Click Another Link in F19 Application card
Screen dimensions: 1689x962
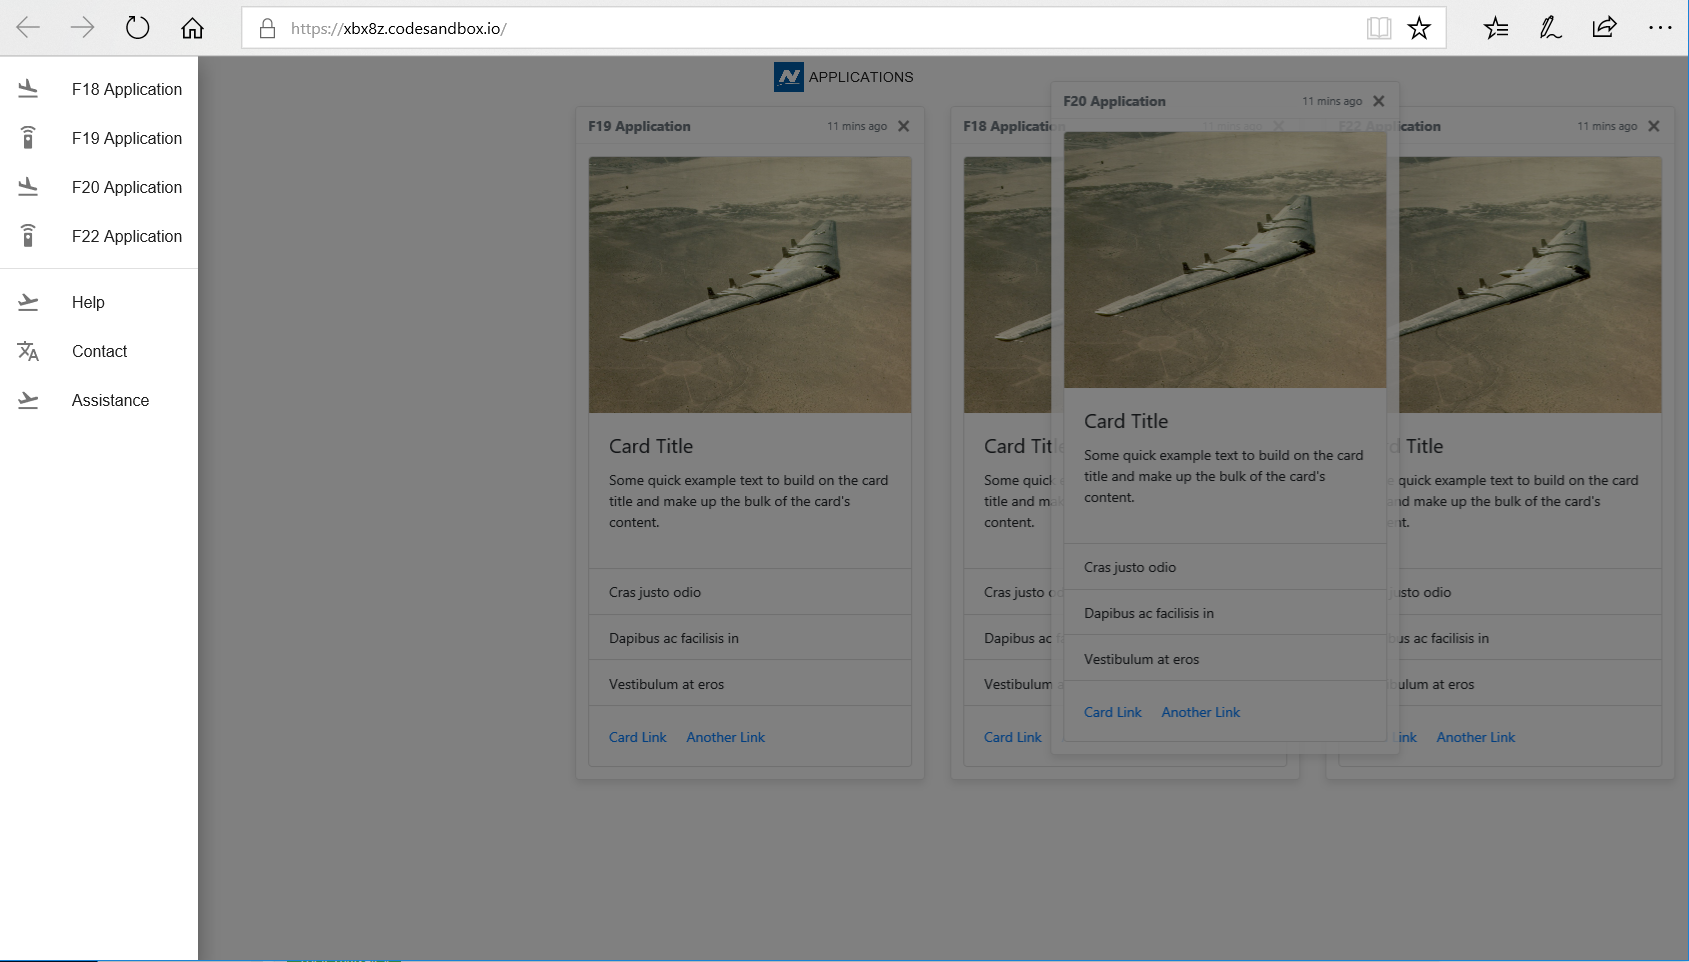(x=726, y=737)
